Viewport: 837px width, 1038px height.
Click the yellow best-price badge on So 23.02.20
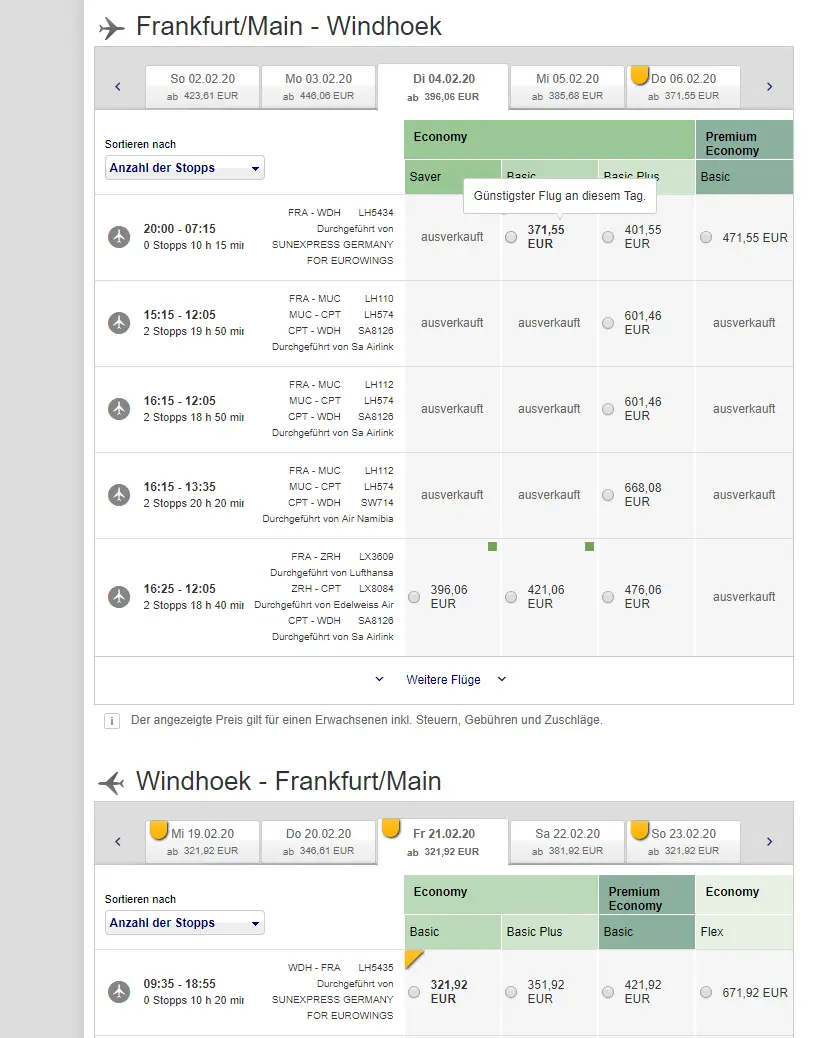click(639, 830)
